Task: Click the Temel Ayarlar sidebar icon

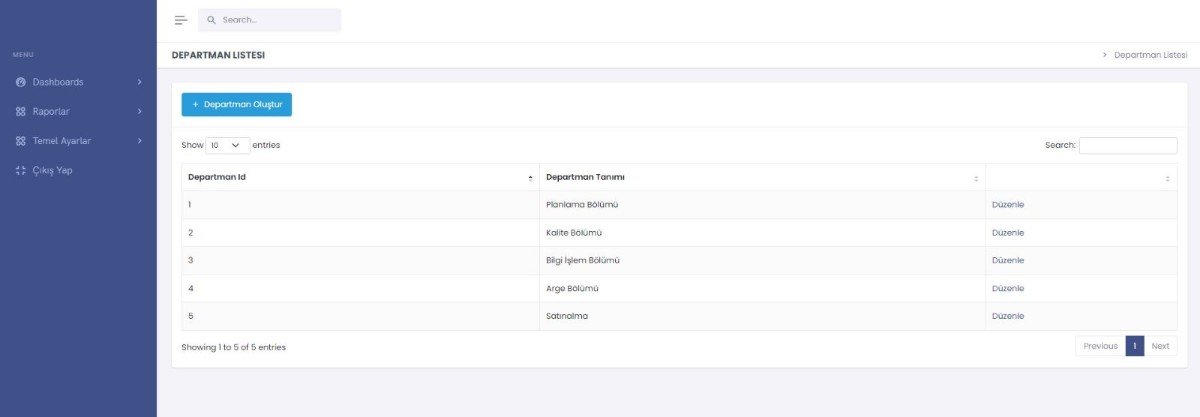Action: (21, 141)
